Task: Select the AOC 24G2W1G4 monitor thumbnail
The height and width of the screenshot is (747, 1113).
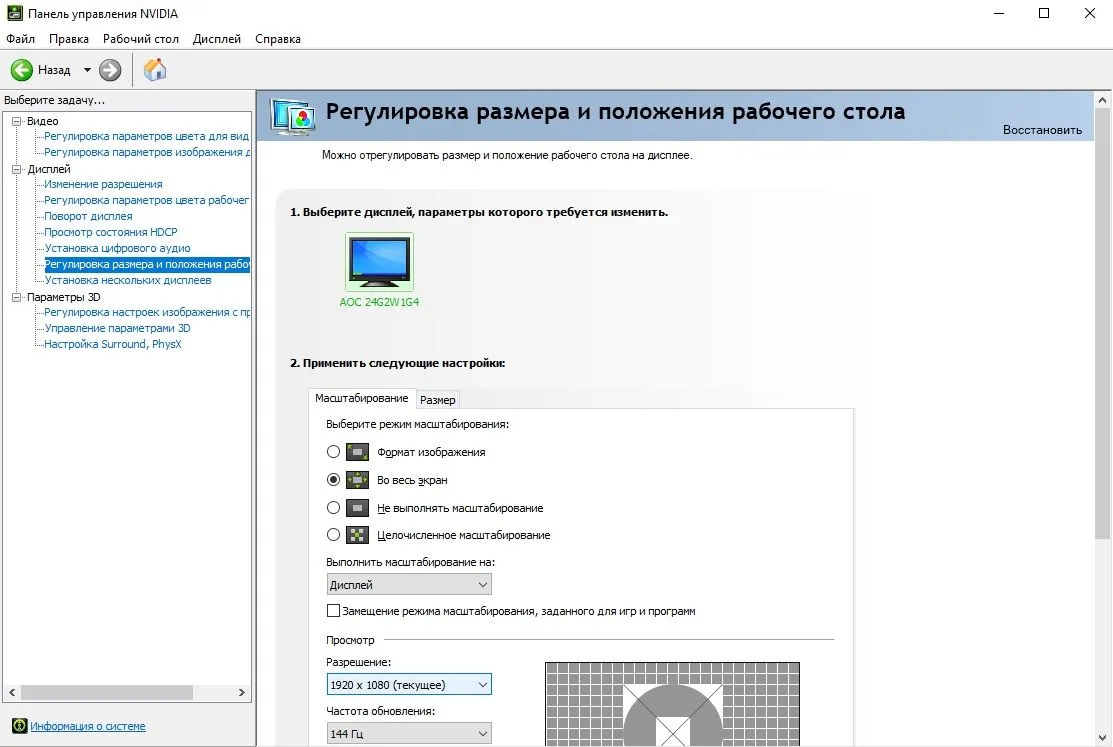Action: pyautogui.click(x=379, y=261)
